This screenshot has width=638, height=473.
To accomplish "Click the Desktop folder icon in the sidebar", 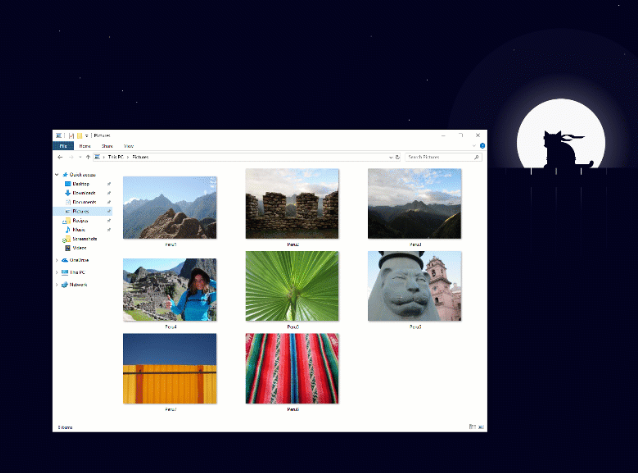I will pyautogui.click(x=68, y=184).
